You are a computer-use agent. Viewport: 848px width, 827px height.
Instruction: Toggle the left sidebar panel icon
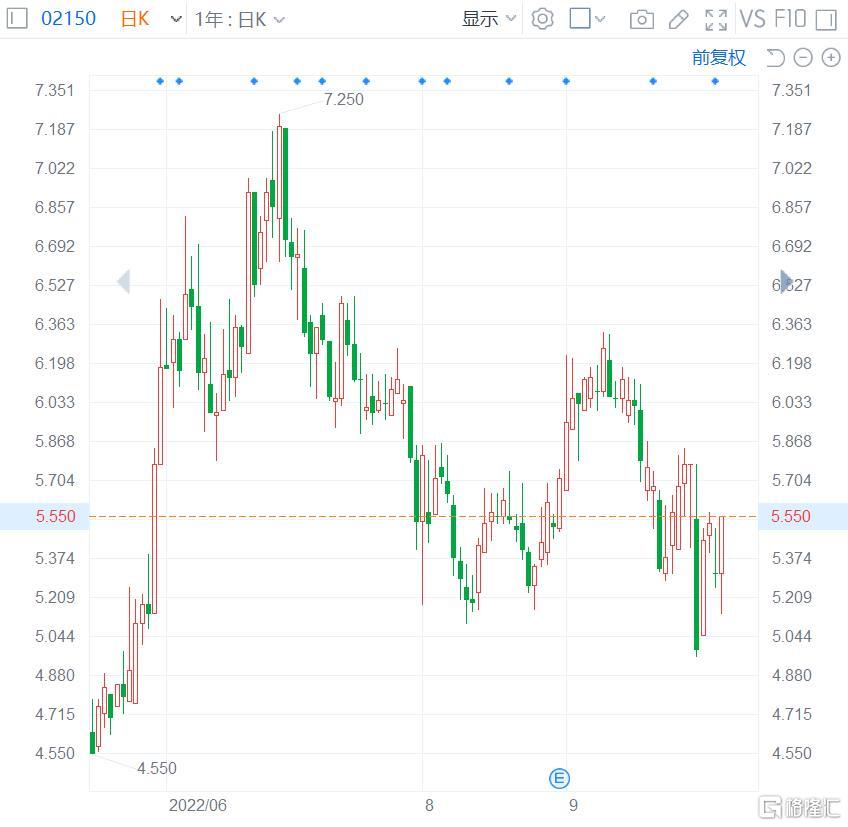[17, 19]
